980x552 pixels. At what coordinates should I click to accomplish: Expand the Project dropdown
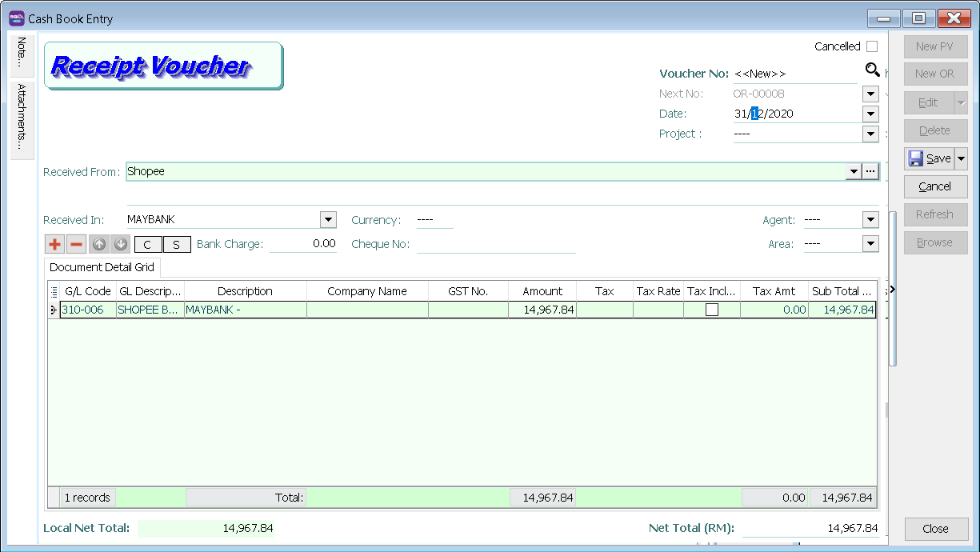[870, 134]
